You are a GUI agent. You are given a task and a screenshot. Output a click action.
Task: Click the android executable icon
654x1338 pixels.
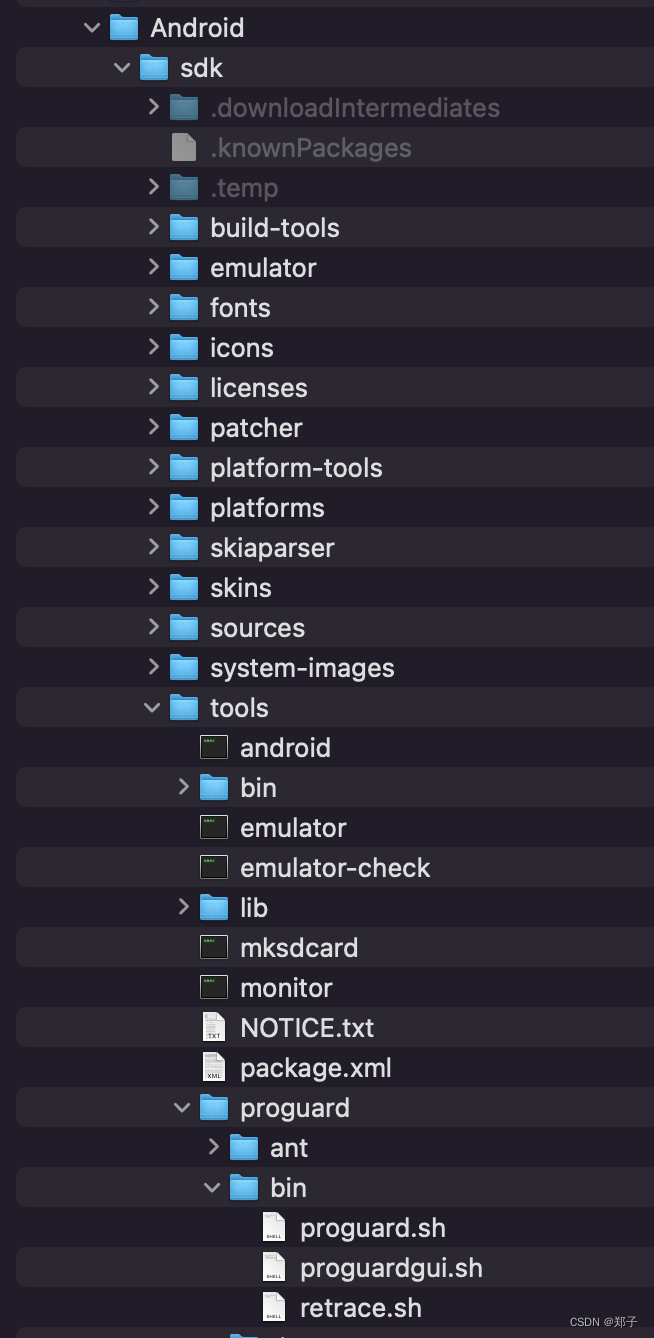coord(213,747)
